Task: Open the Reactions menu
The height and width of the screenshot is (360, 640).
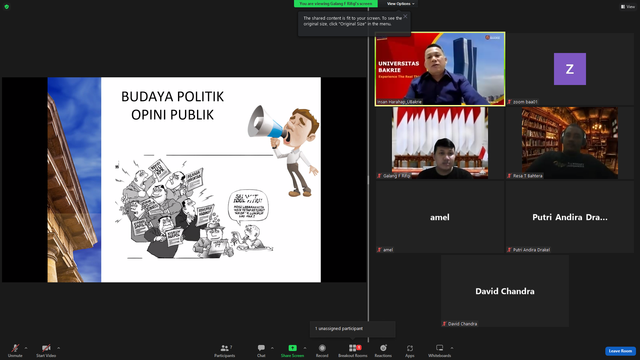Action: pyautogui.click(x=383, y=350)
